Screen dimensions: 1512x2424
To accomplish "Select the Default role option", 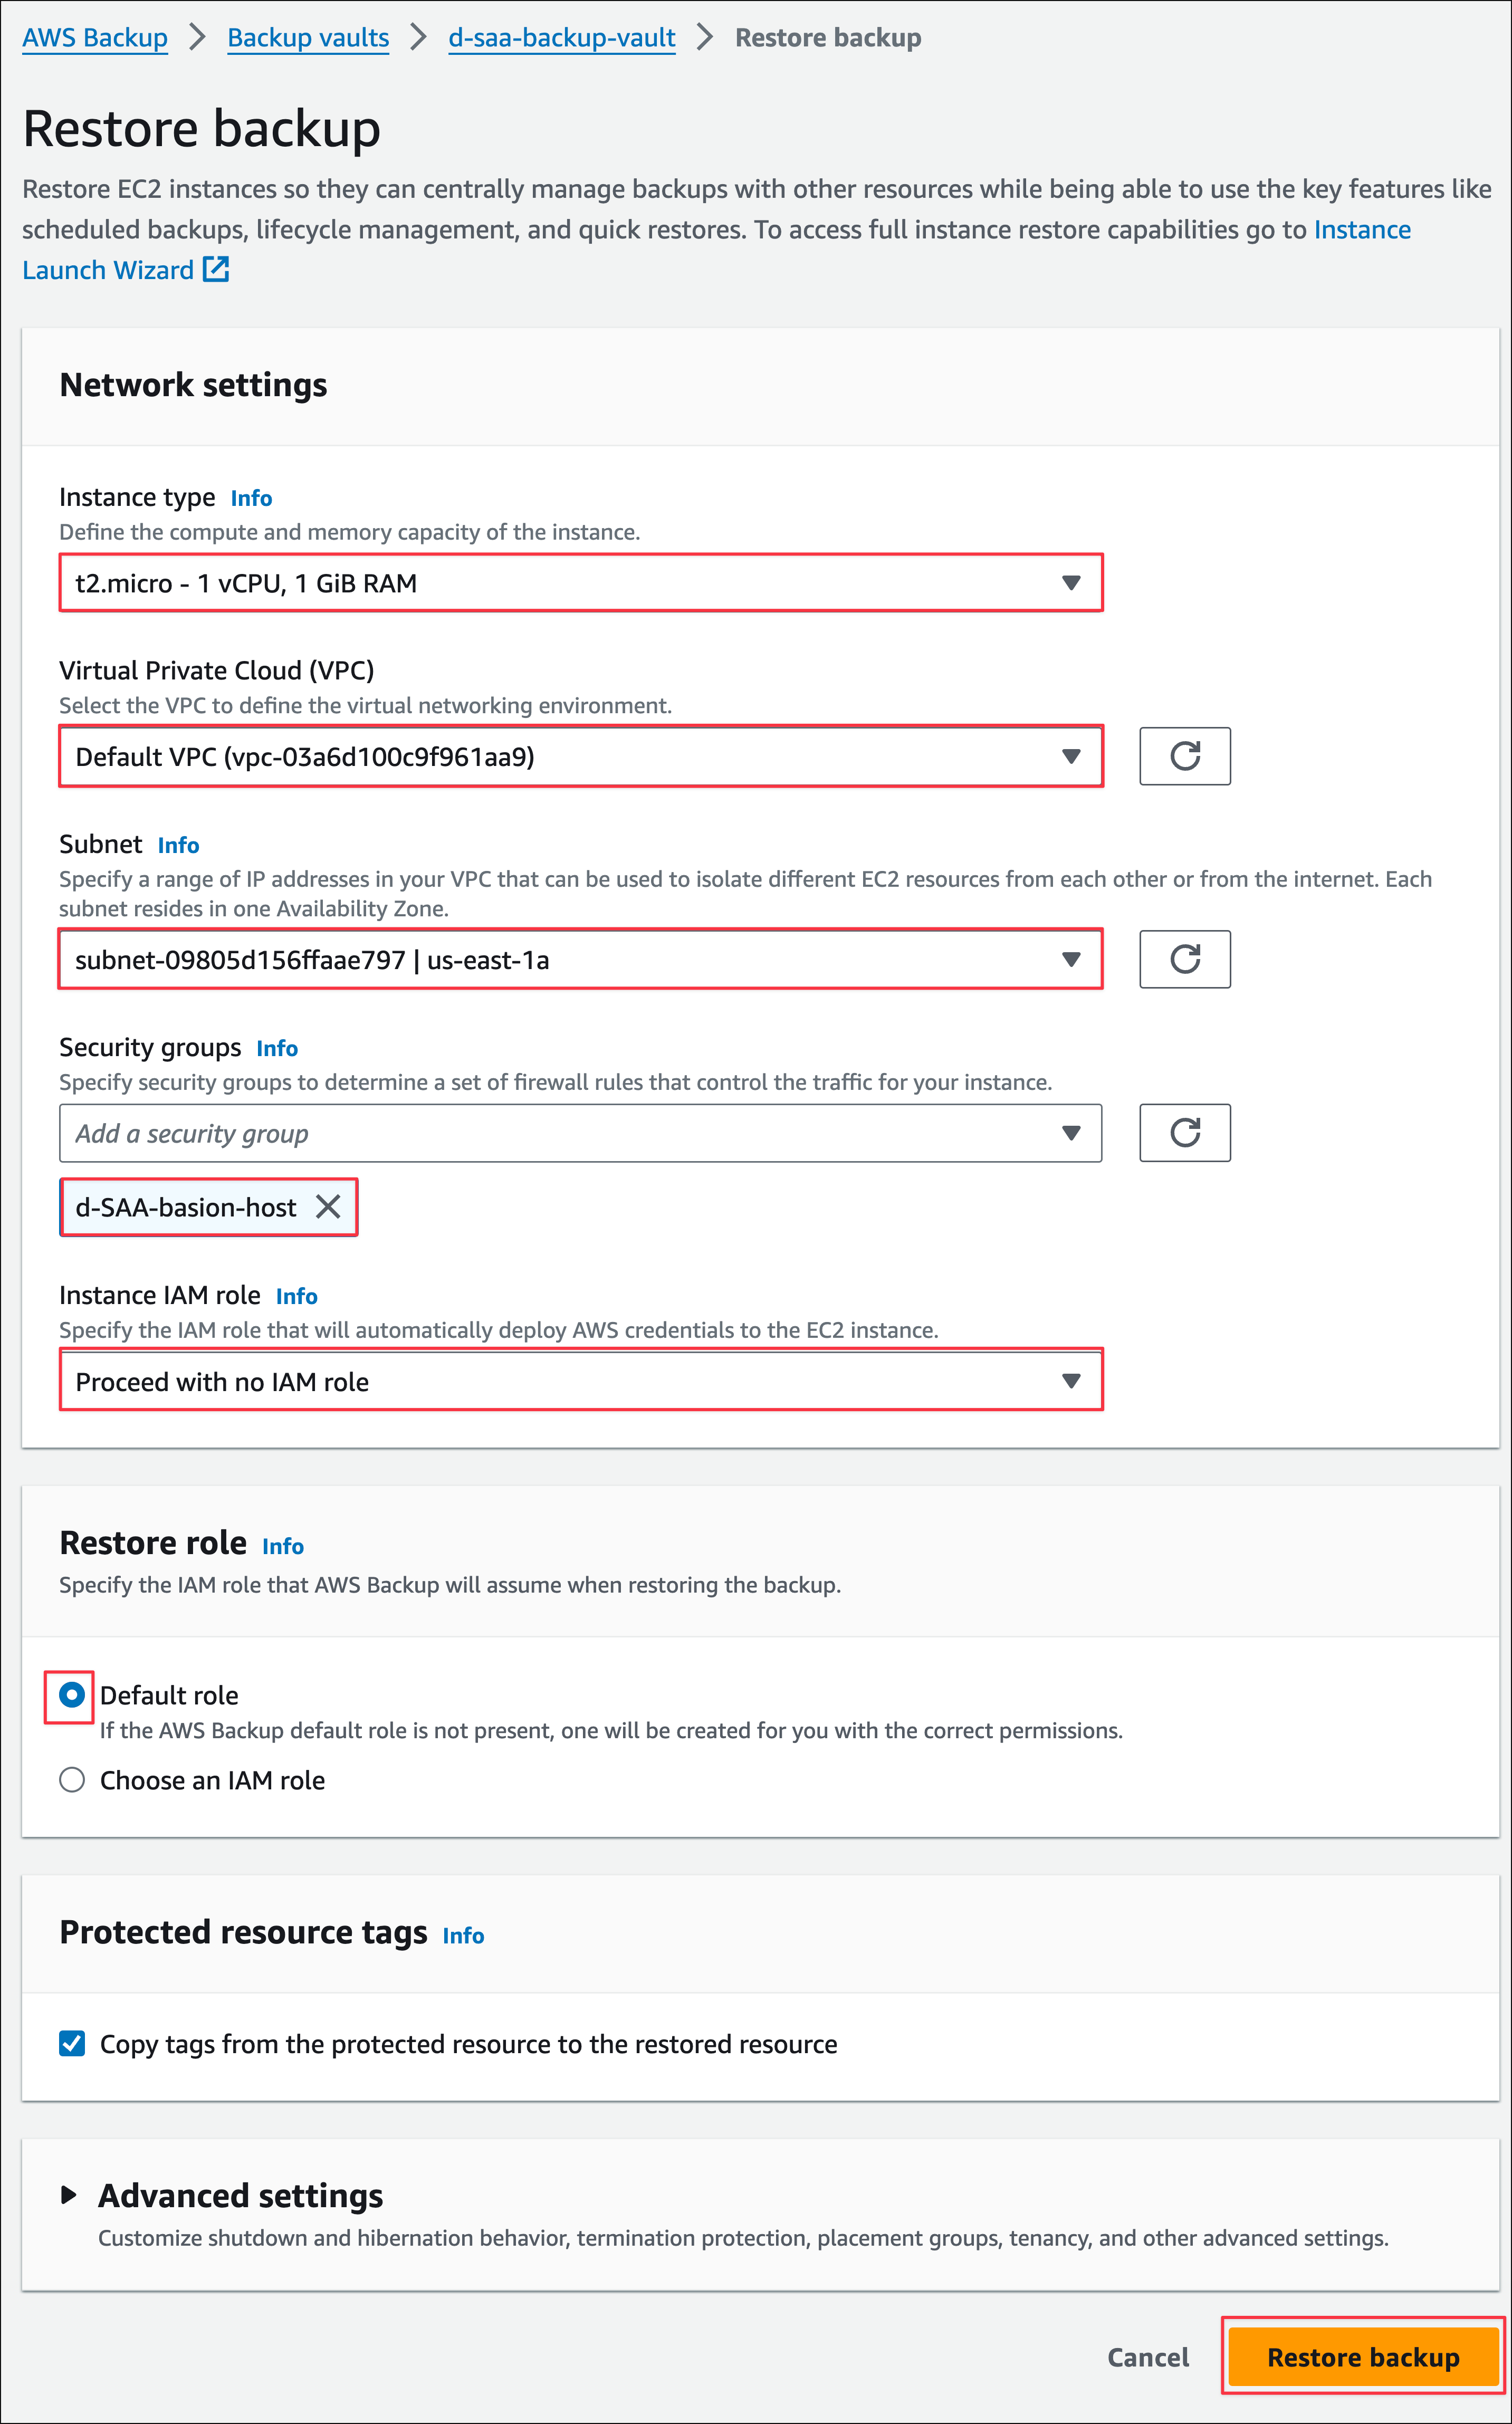I will pyautogui.click(x=72, y=1695).
